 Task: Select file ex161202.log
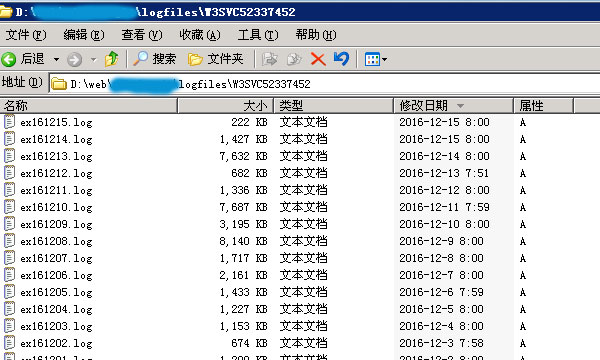pyautogui.click(x=56, y=343)
